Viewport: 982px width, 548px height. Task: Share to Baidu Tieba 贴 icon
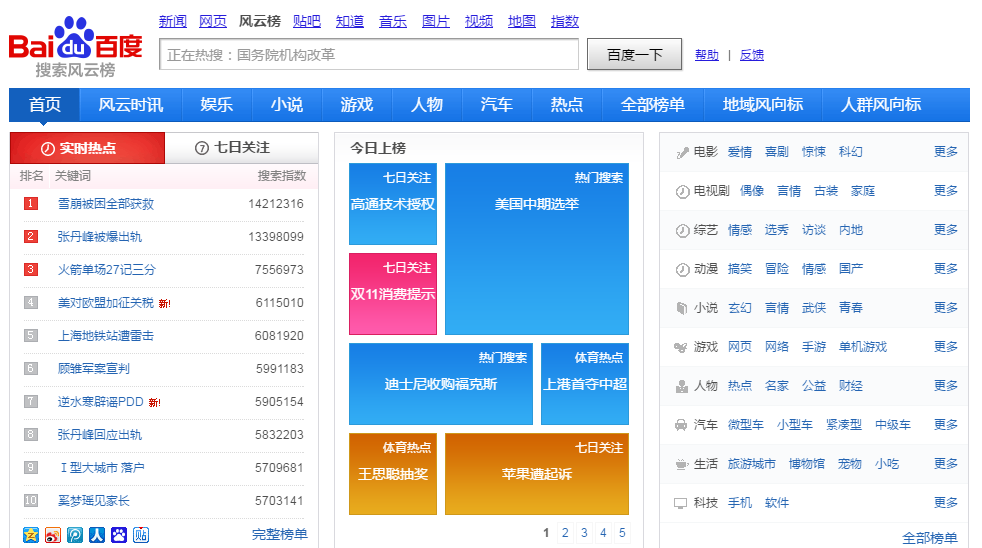tap(141, 535)
